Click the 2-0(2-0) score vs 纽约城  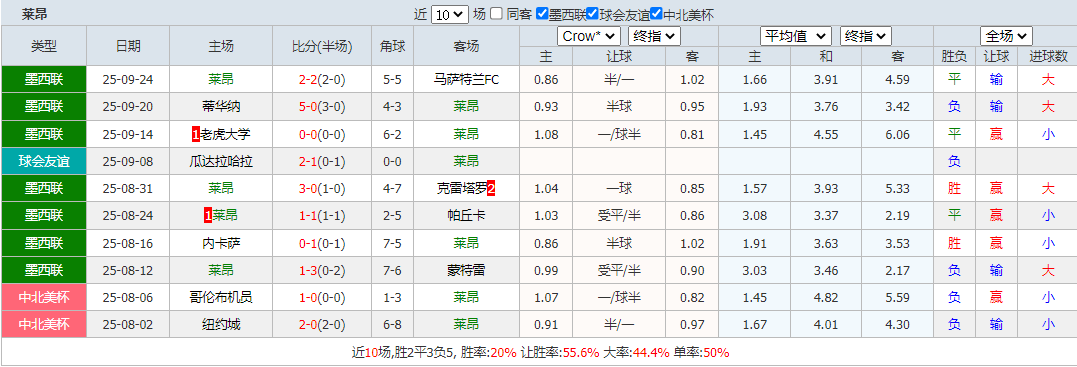point(322,324)
